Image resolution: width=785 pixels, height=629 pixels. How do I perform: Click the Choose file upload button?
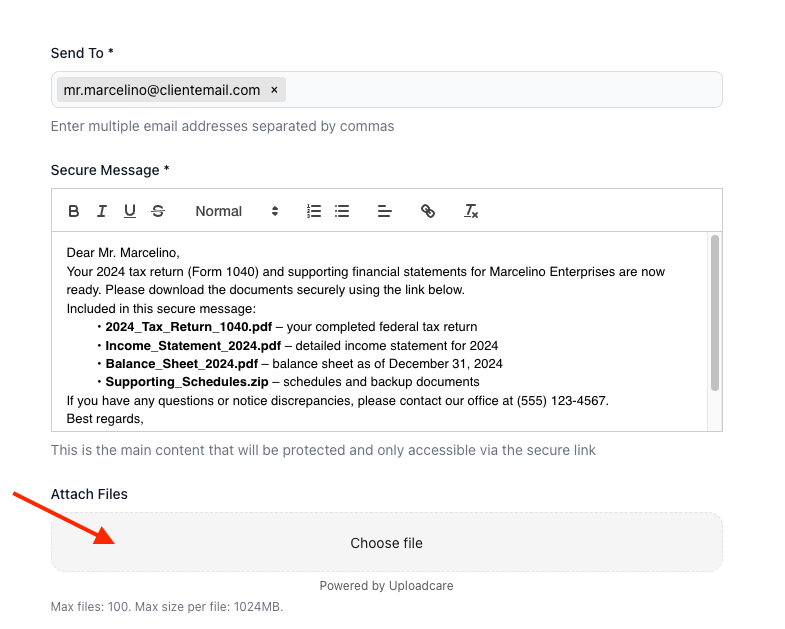(386, 543)
